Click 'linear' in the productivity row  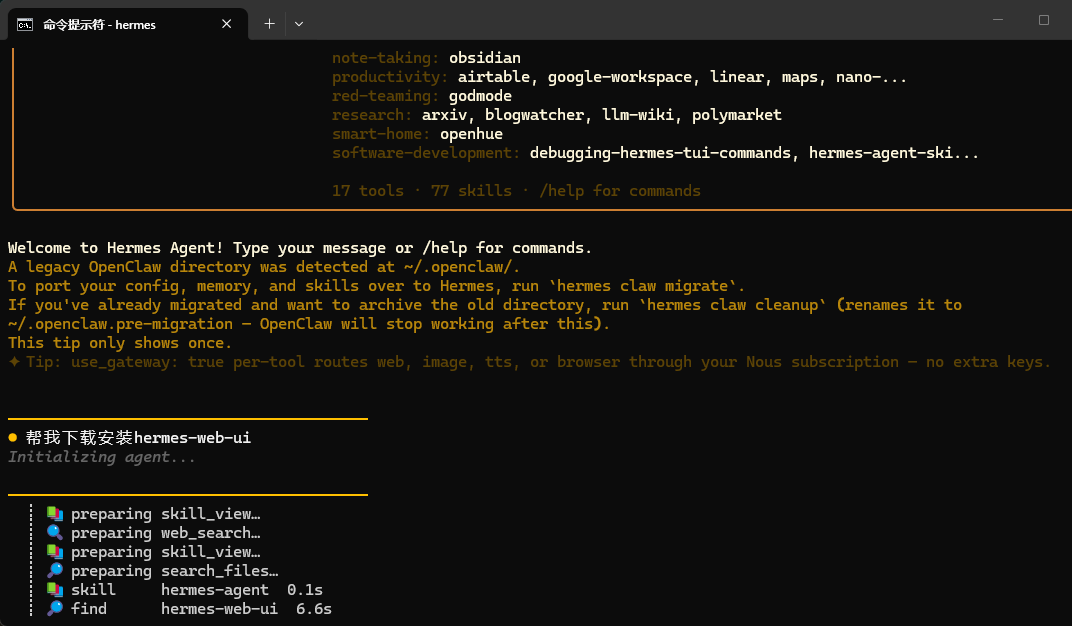[736, 77]
